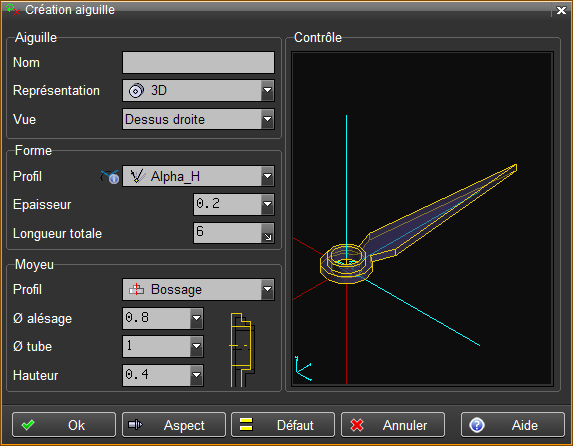The image size is (573, 446).
Task: Click the red cross icon on Annuler
Action: coord(357,425)
